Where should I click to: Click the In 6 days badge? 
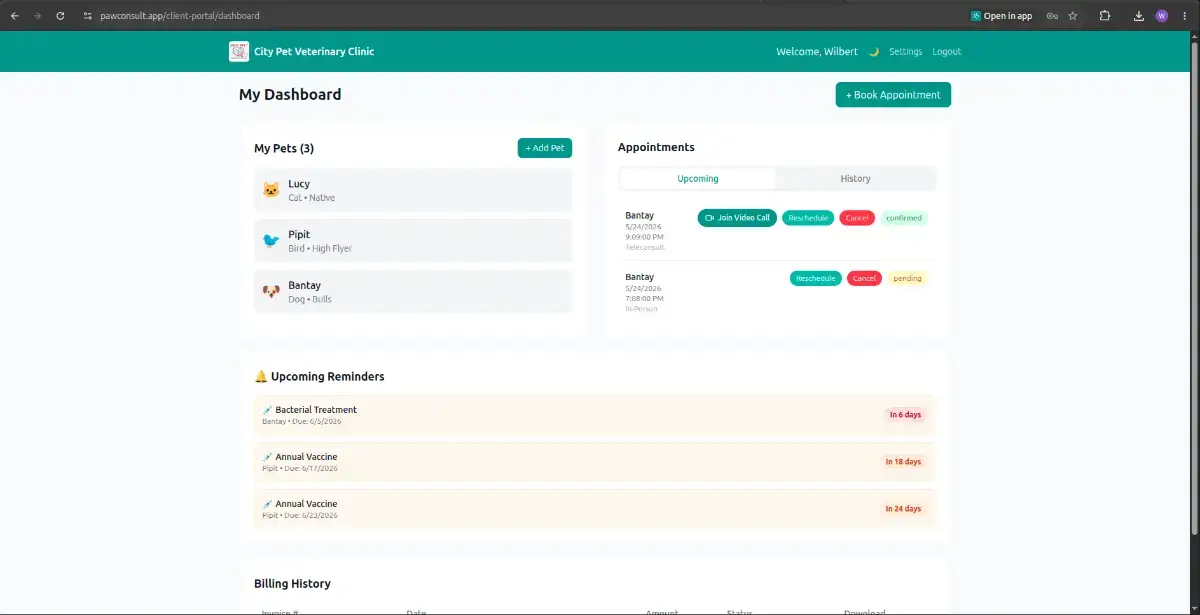pos(905,415)
